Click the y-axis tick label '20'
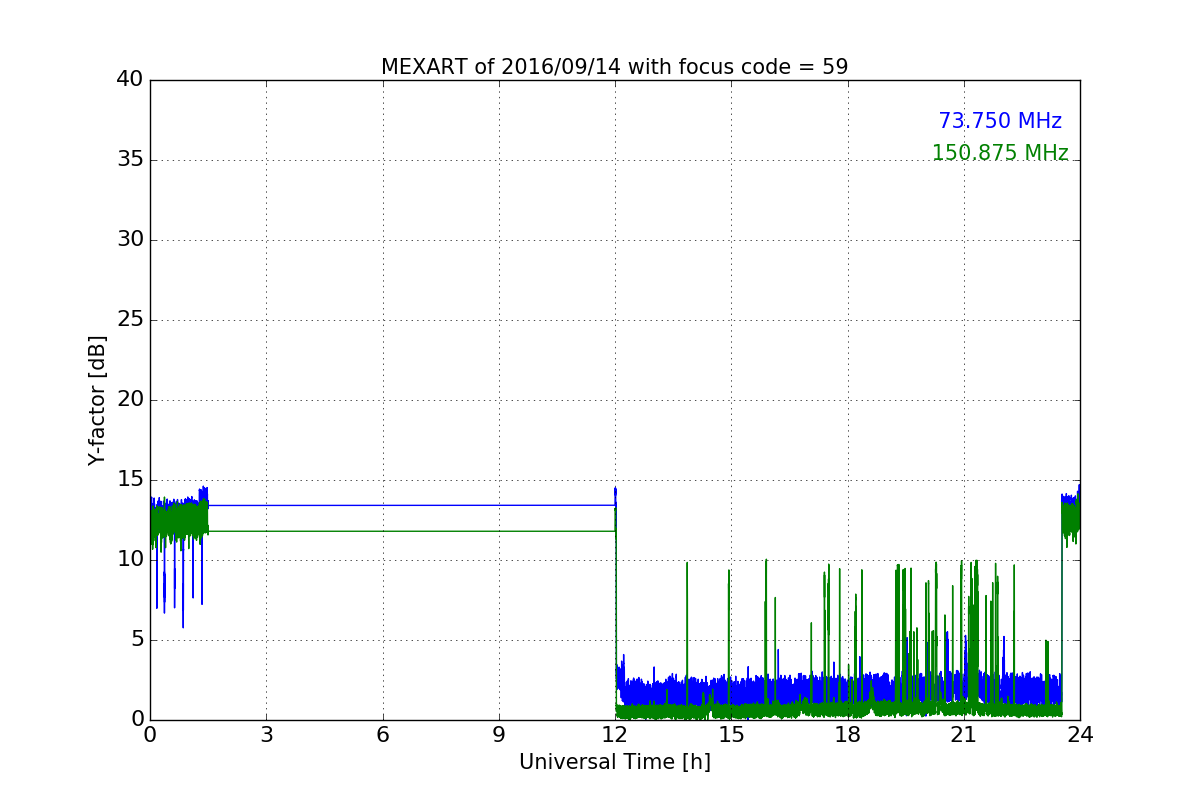1200x800 pixels. [x=131, y=400]
